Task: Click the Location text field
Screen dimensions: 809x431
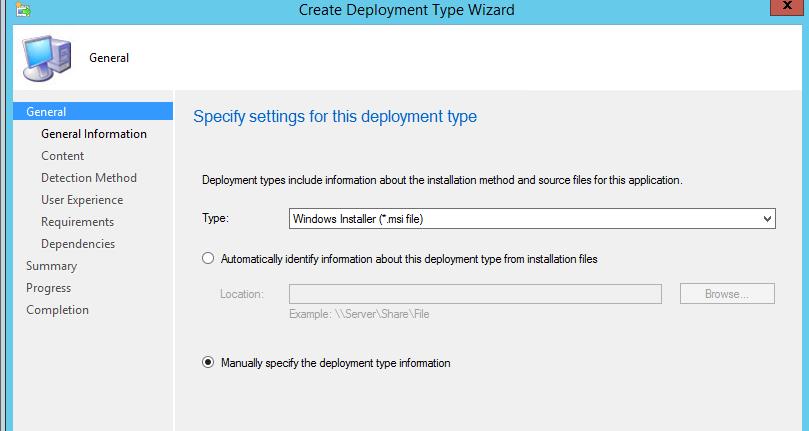Action: point(475,294)
